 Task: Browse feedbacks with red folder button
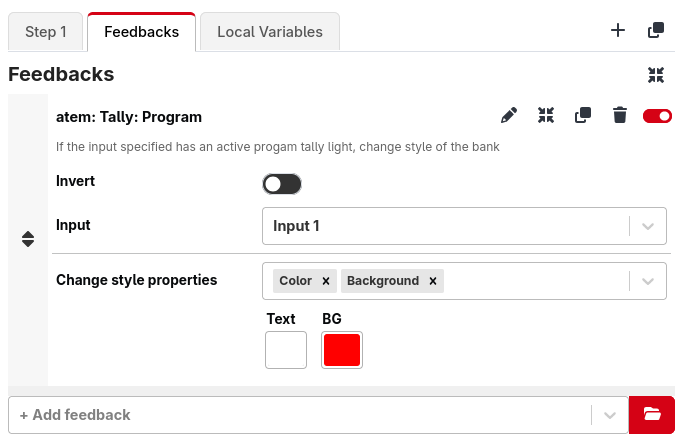click(652, 414)
